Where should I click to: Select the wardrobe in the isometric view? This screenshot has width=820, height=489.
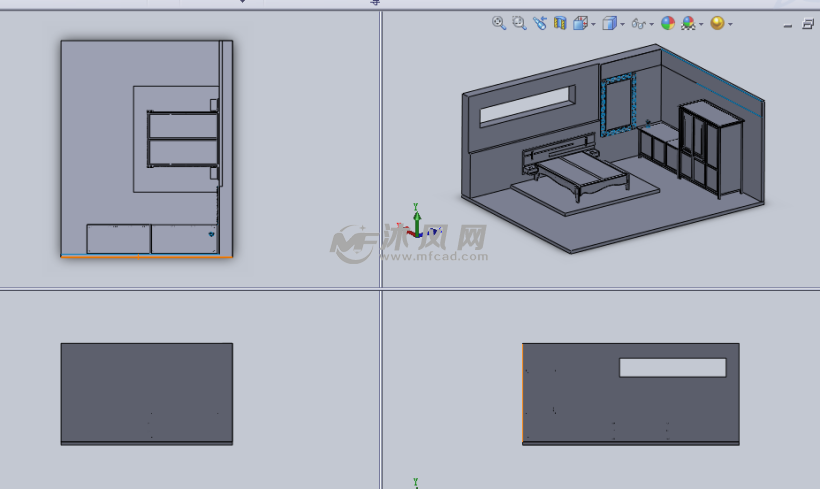click(710, 150)
